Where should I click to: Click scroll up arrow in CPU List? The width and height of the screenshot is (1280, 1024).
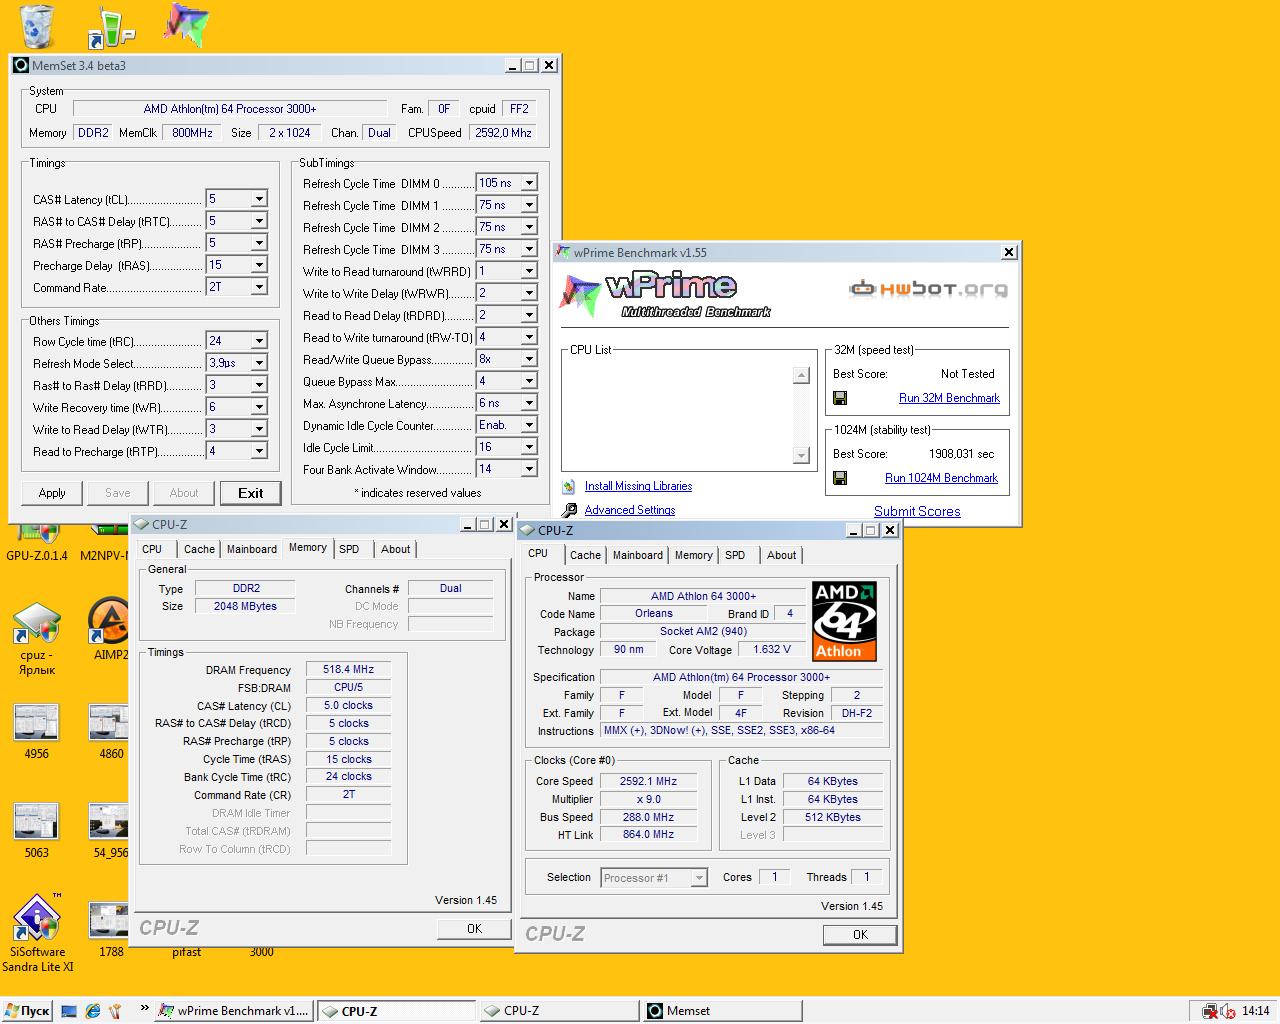[x=800, y=375]
